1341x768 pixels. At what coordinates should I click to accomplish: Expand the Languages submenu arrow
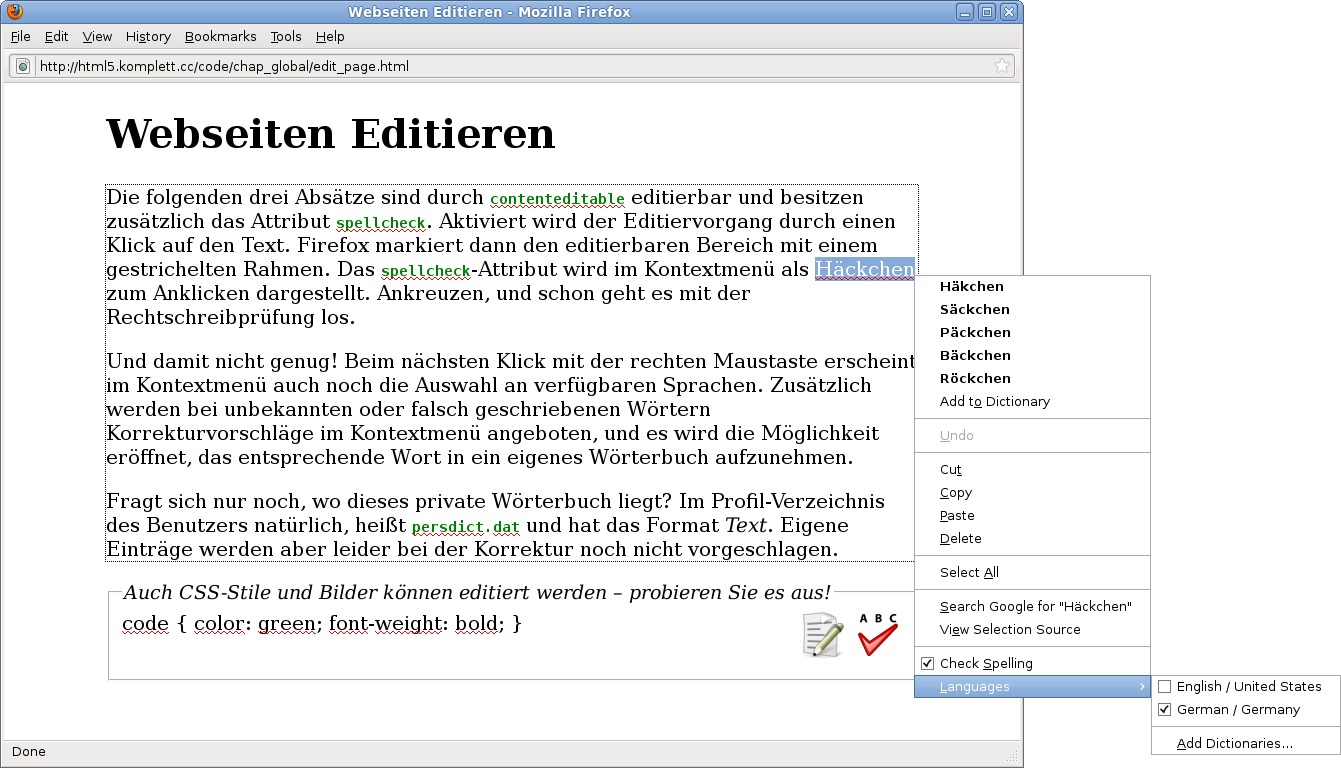click(1142, 686)
